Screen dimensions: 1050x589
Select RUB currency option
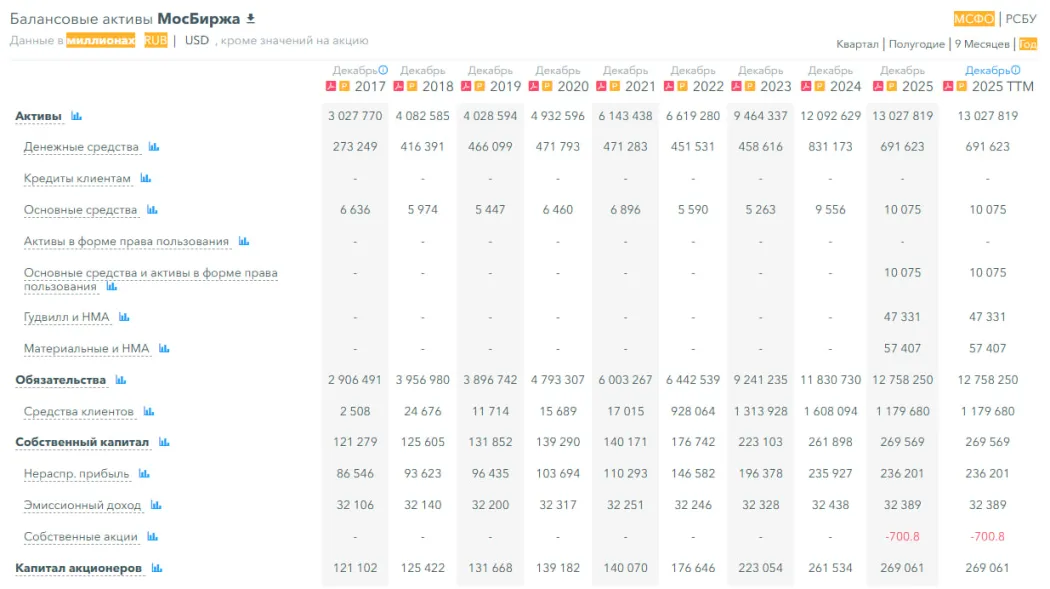[x=155, y=41]
